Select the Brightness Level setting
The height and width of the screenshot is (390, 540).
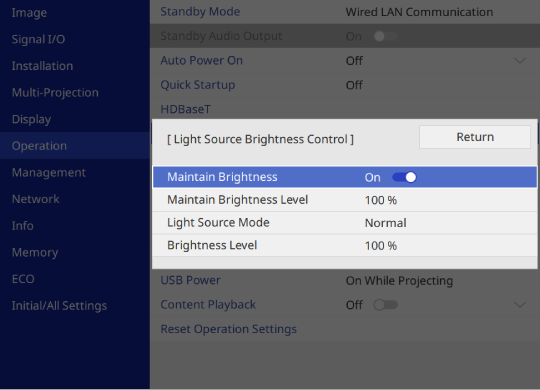tap(345, 246)
